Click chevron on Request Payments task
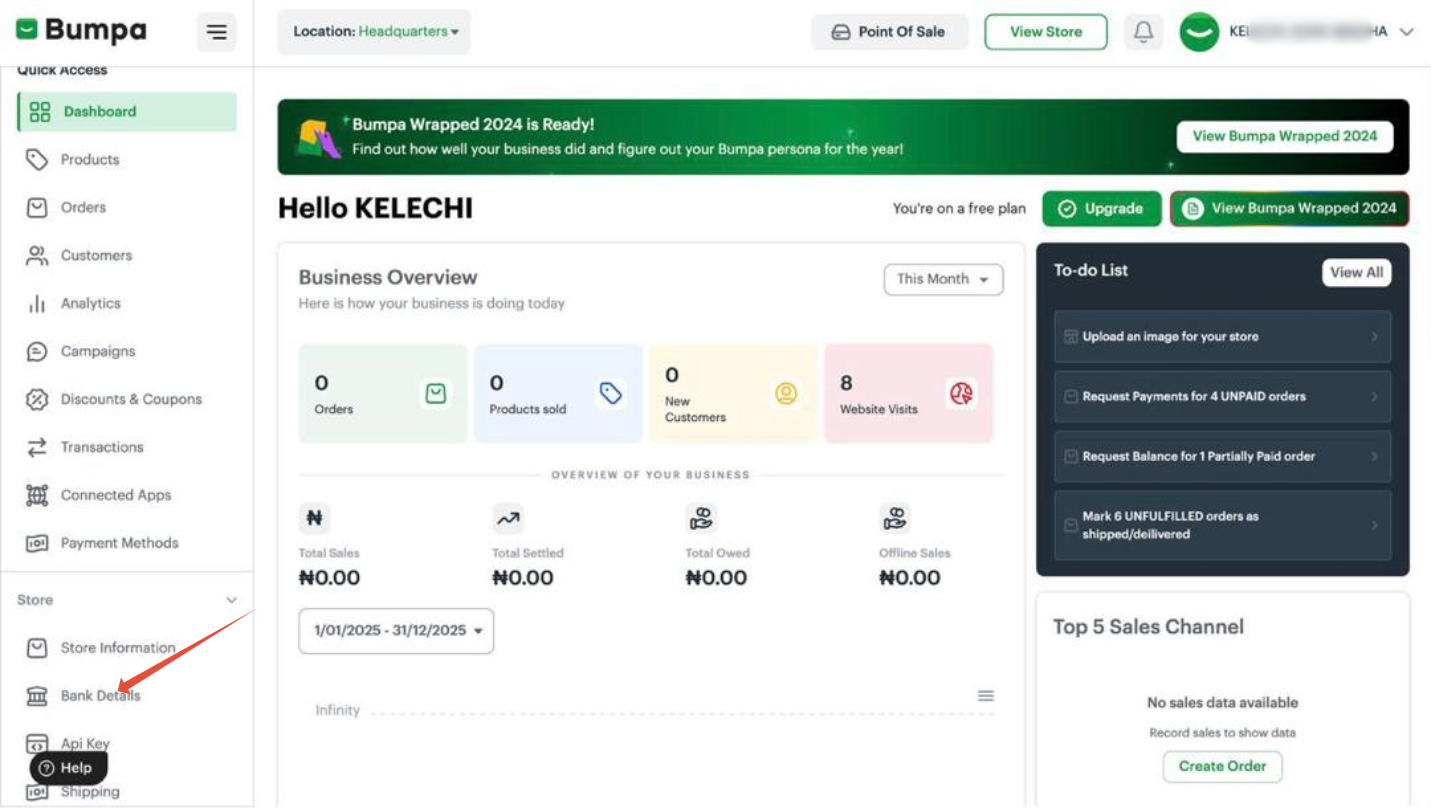Image resolution: width=1431 pixels, height=808 pixels. 1374,397
